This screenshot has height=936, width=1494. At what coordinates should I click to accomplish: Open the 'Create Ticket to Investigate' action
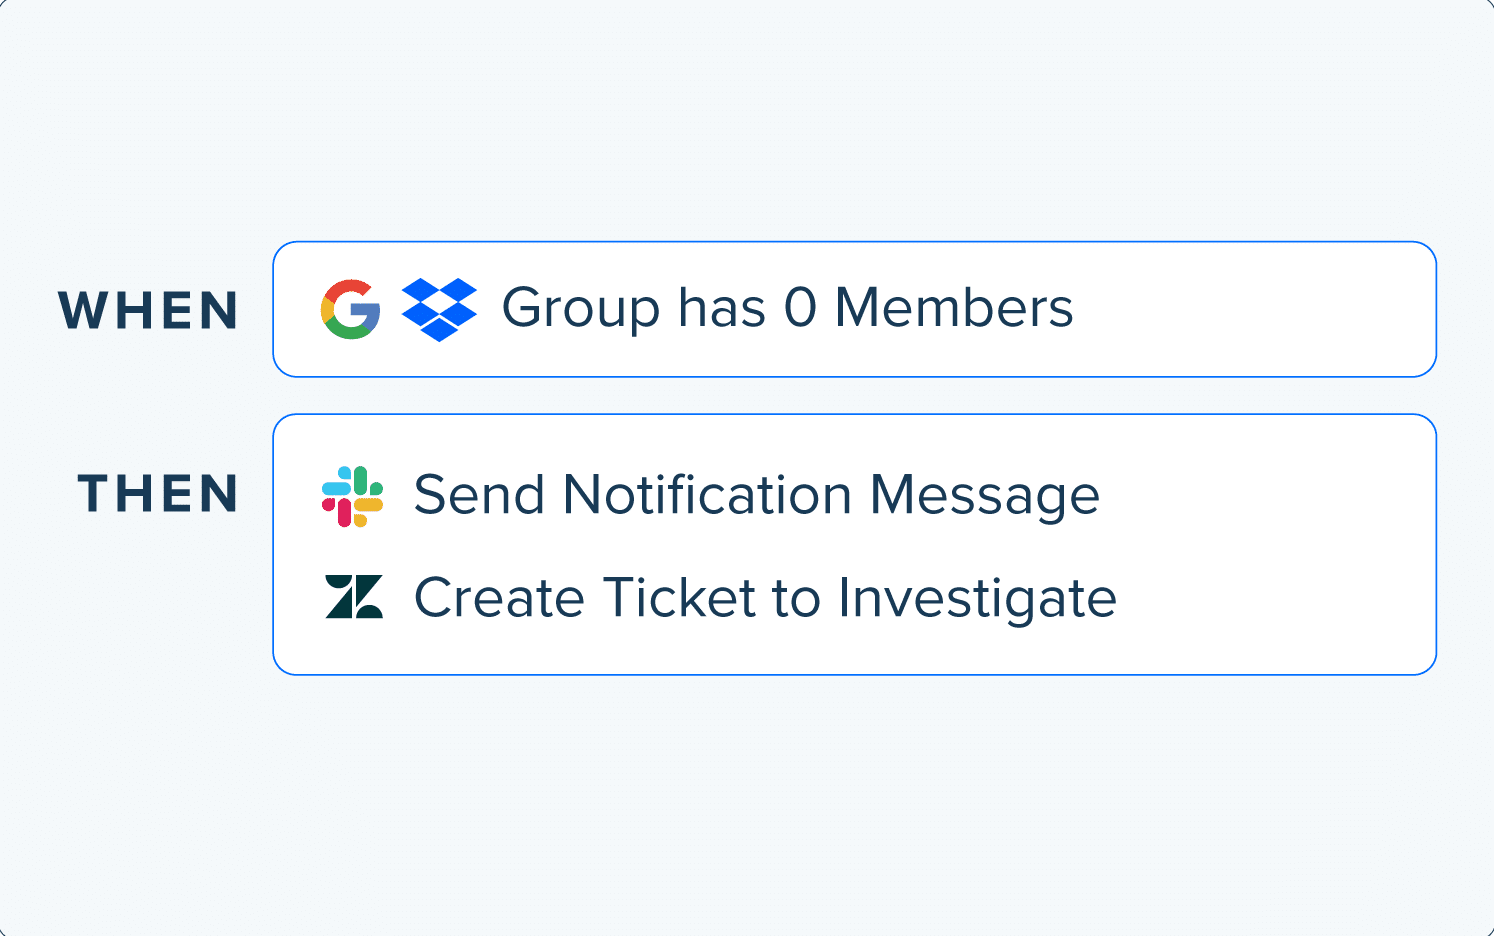point(765,598)
